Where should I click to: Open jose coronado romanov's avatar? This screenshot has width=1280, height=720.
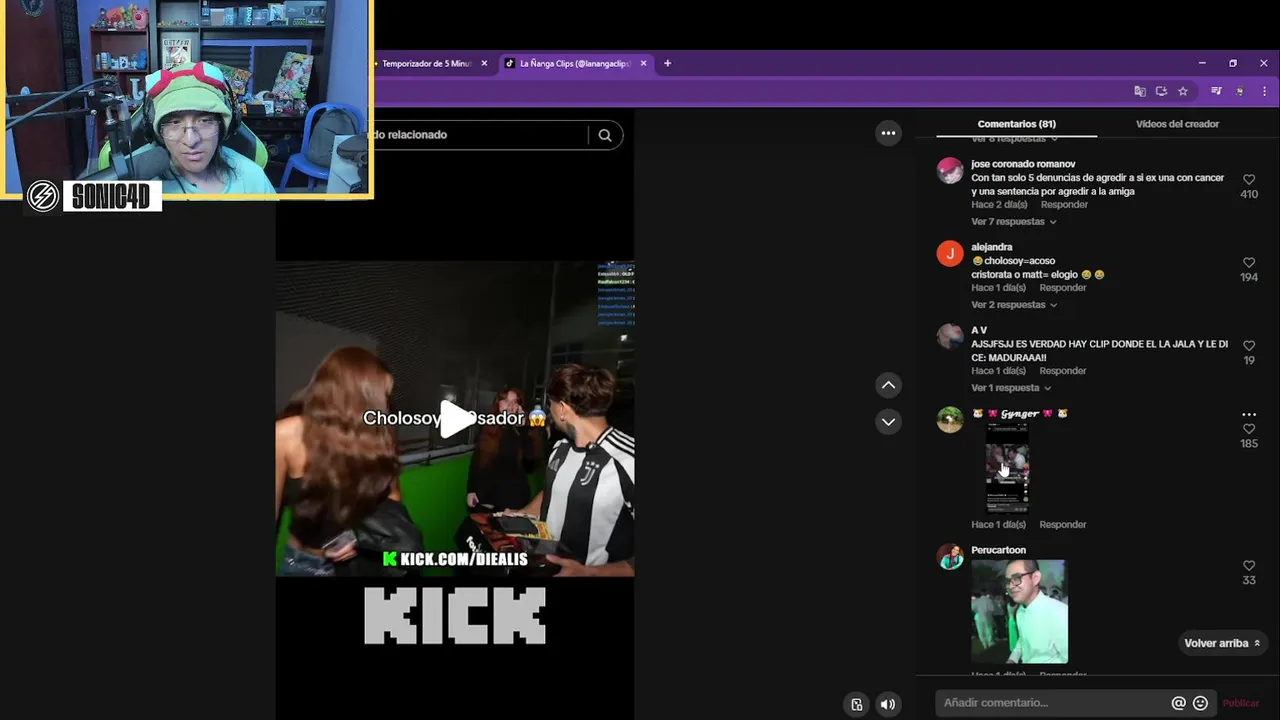tap(950, 171)
